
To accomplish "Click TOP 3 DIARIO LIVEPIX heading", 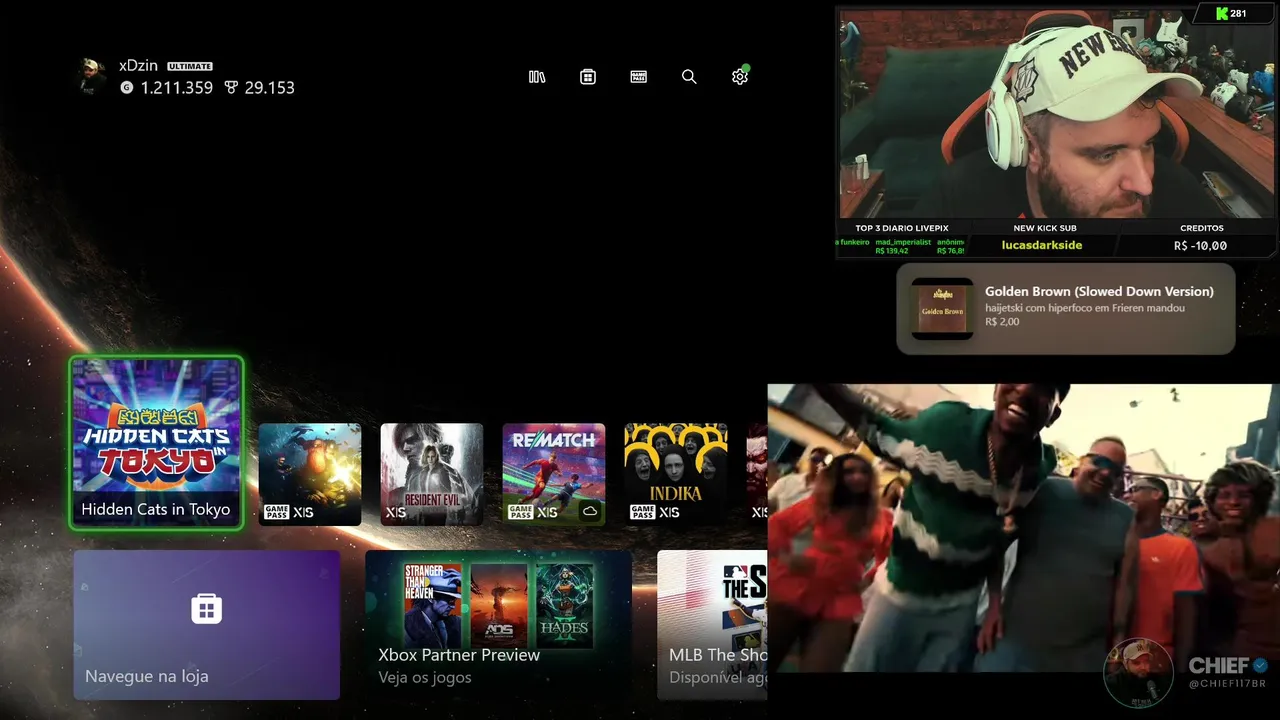I will coord(900,228).
